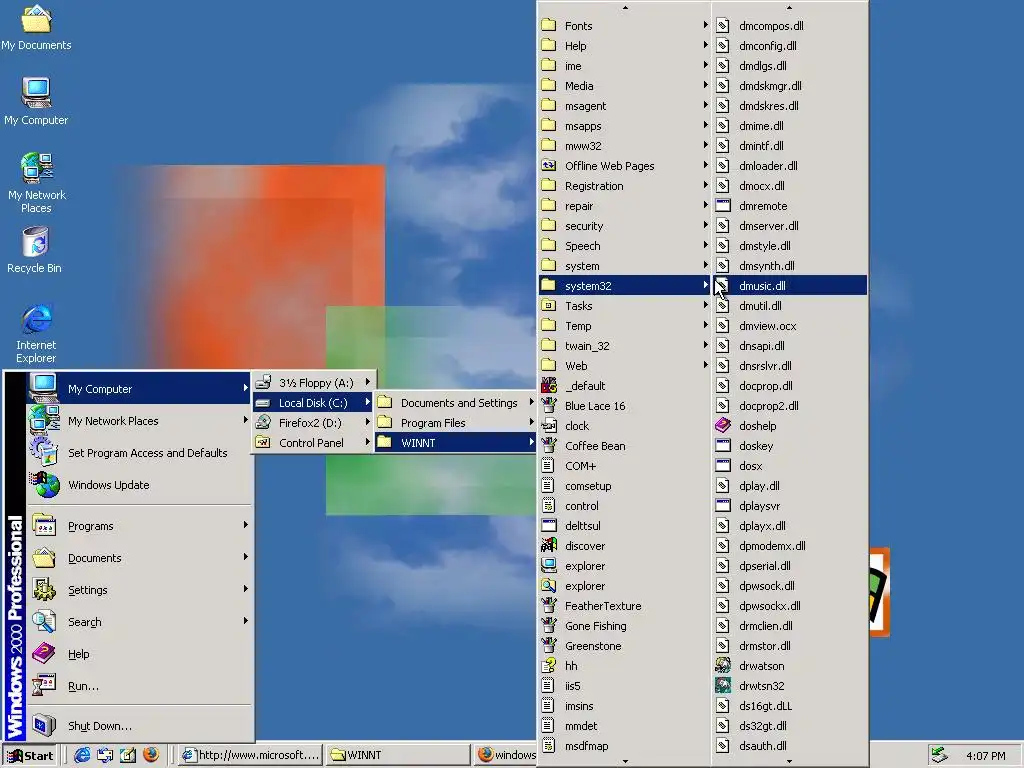Select FeatherTexture in WINNT list
The width and height of the screenshot is (1024, 768).
[x=625, y=605]
